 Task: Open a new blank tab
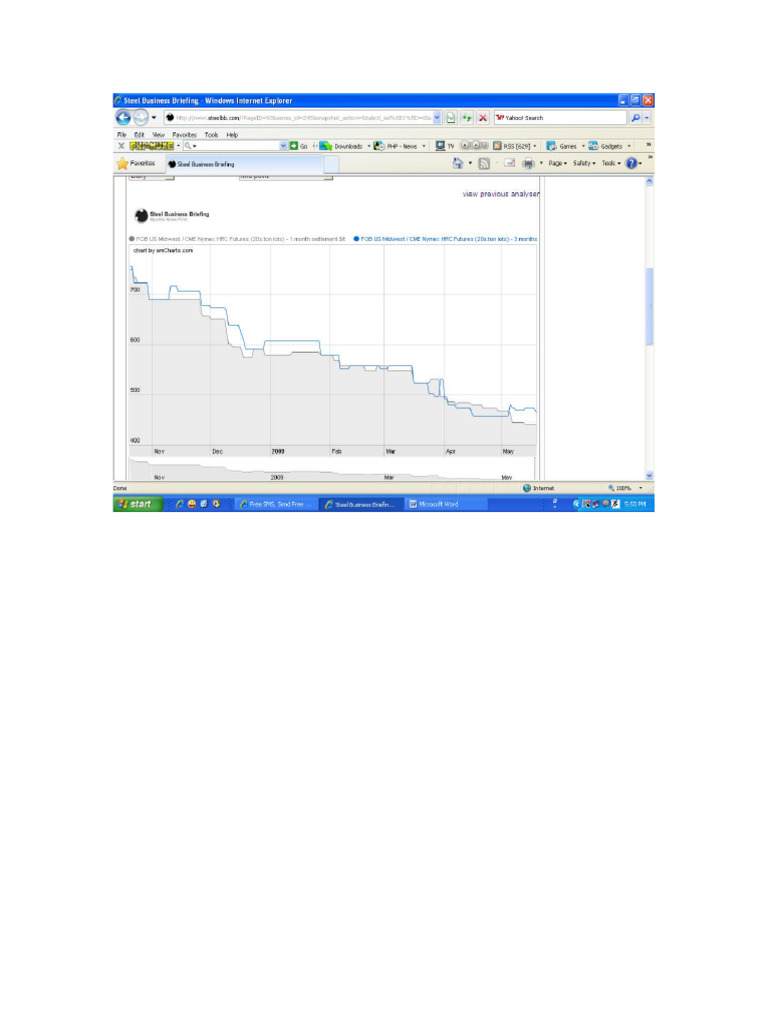[x=331, y=164]
